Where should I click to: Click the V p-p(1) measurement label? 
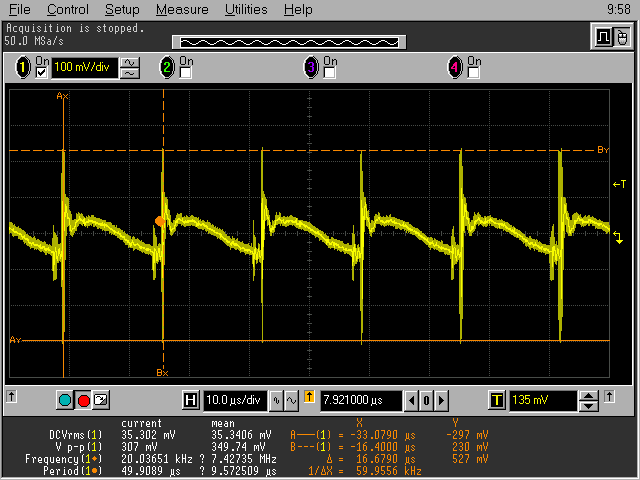pyautogui.click(x=78, y=447)
